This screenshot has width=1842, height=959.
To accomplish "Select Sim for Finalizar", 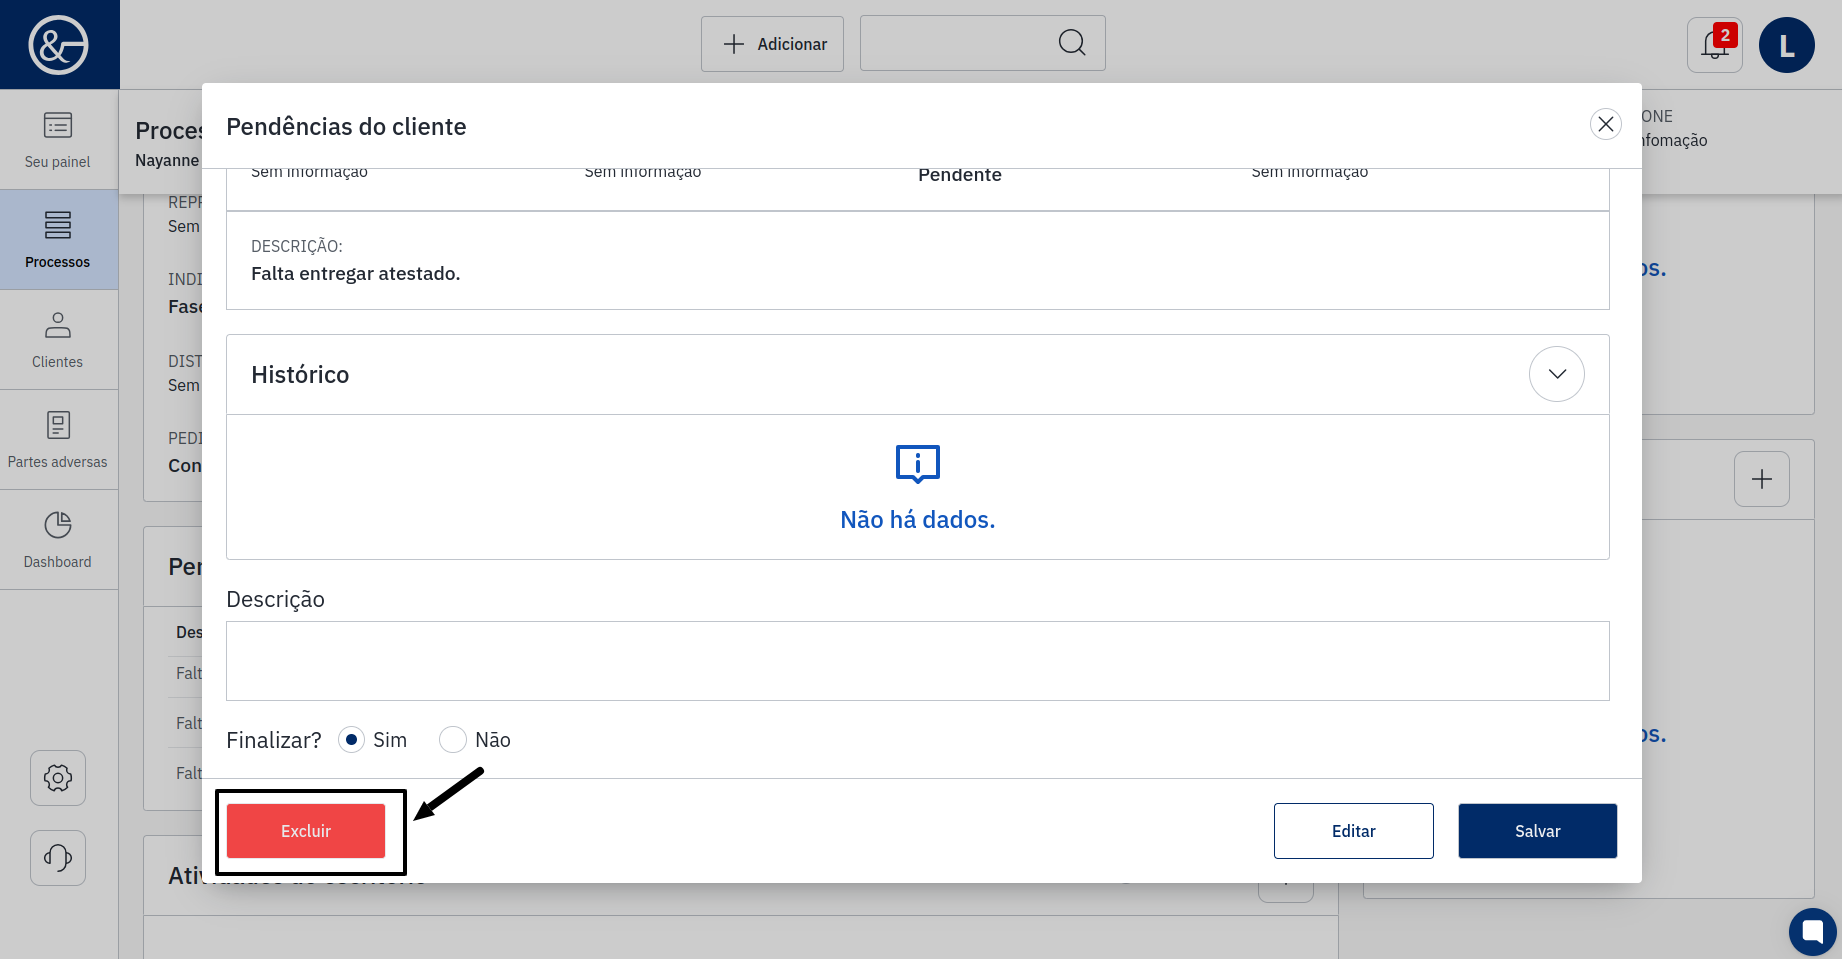I will click(351, 740).
